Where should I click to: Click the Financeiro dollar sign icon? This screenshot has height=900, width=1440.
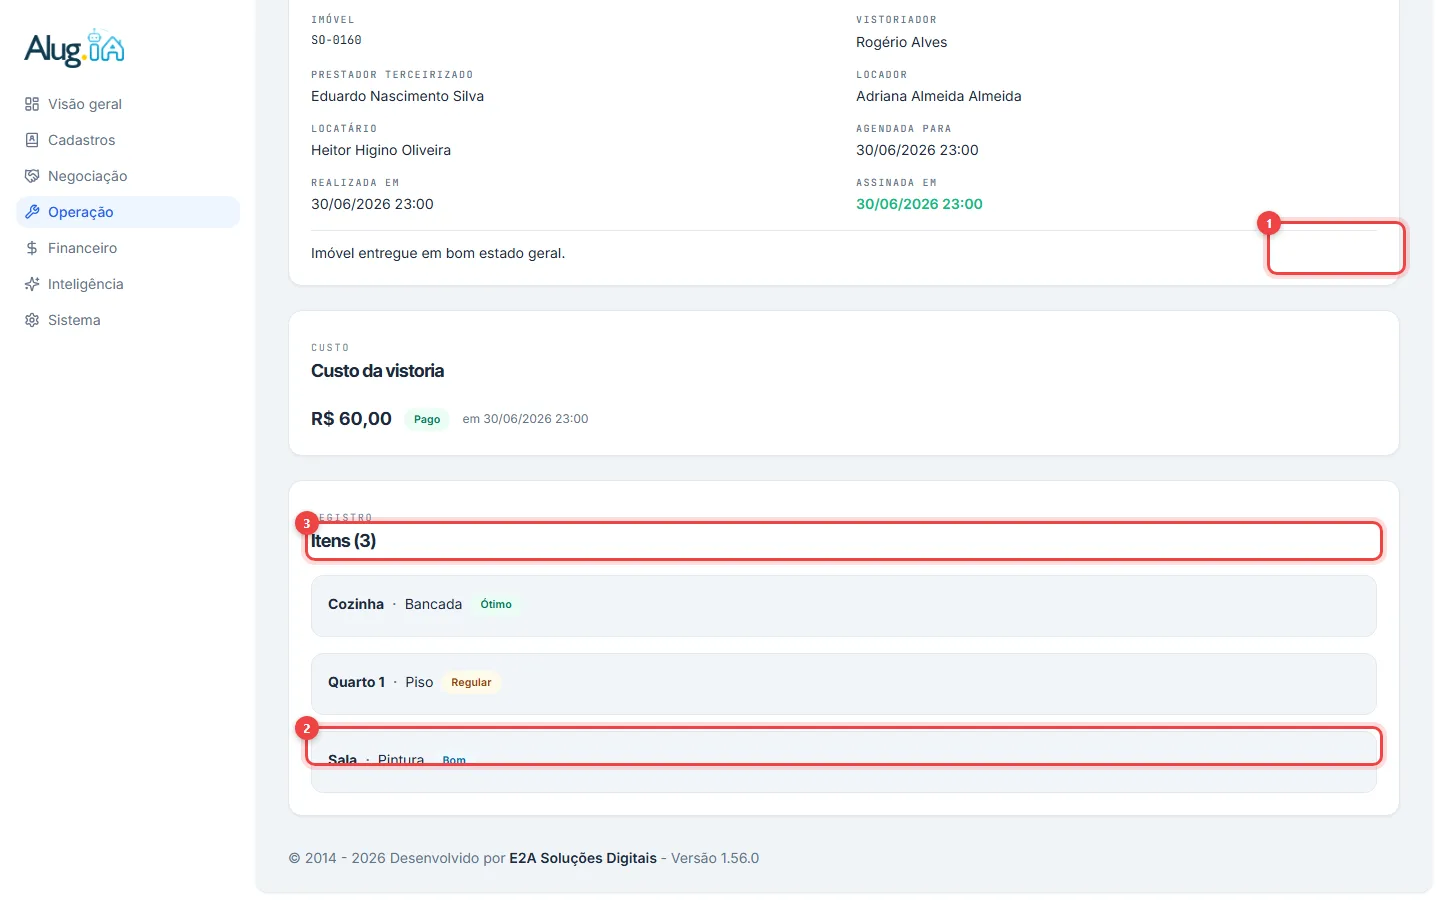point(32,248)
